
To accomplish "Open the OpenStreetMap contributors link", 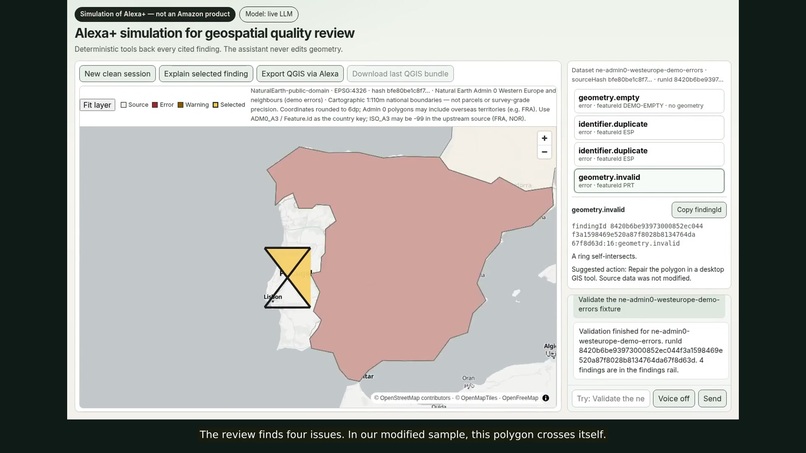I will (x=412, y=398).
